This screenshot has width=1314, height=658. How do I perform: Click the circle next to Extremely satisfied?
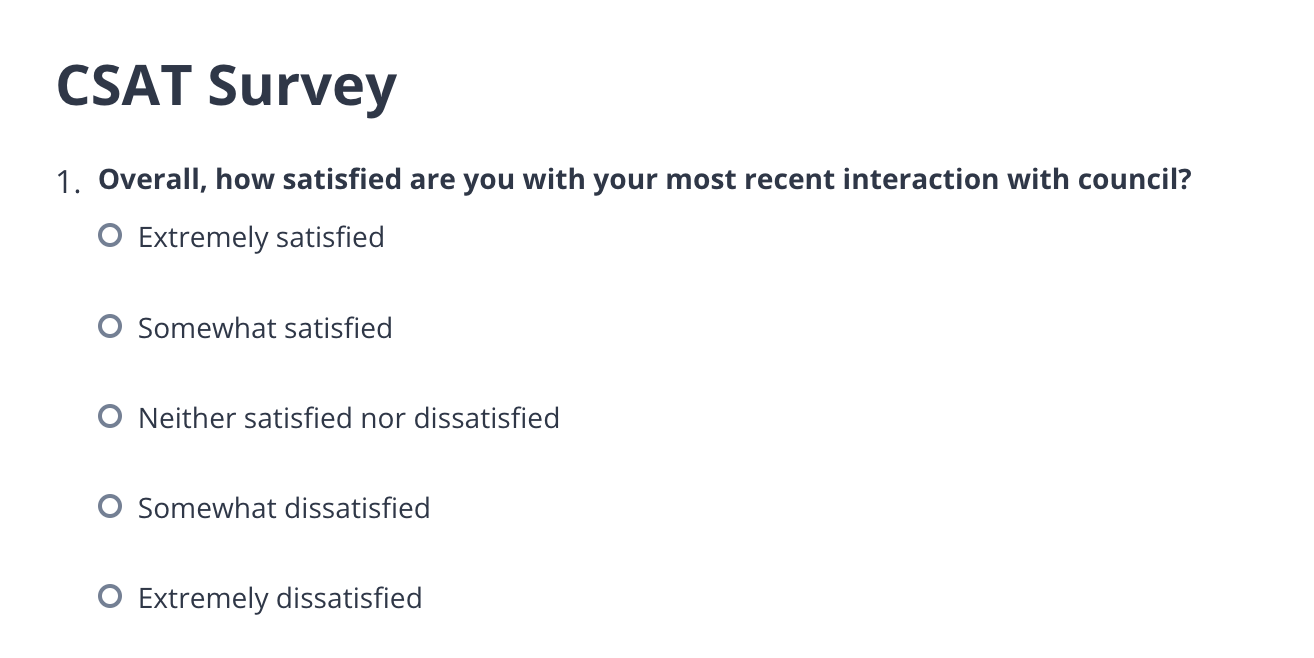(109, 235)
